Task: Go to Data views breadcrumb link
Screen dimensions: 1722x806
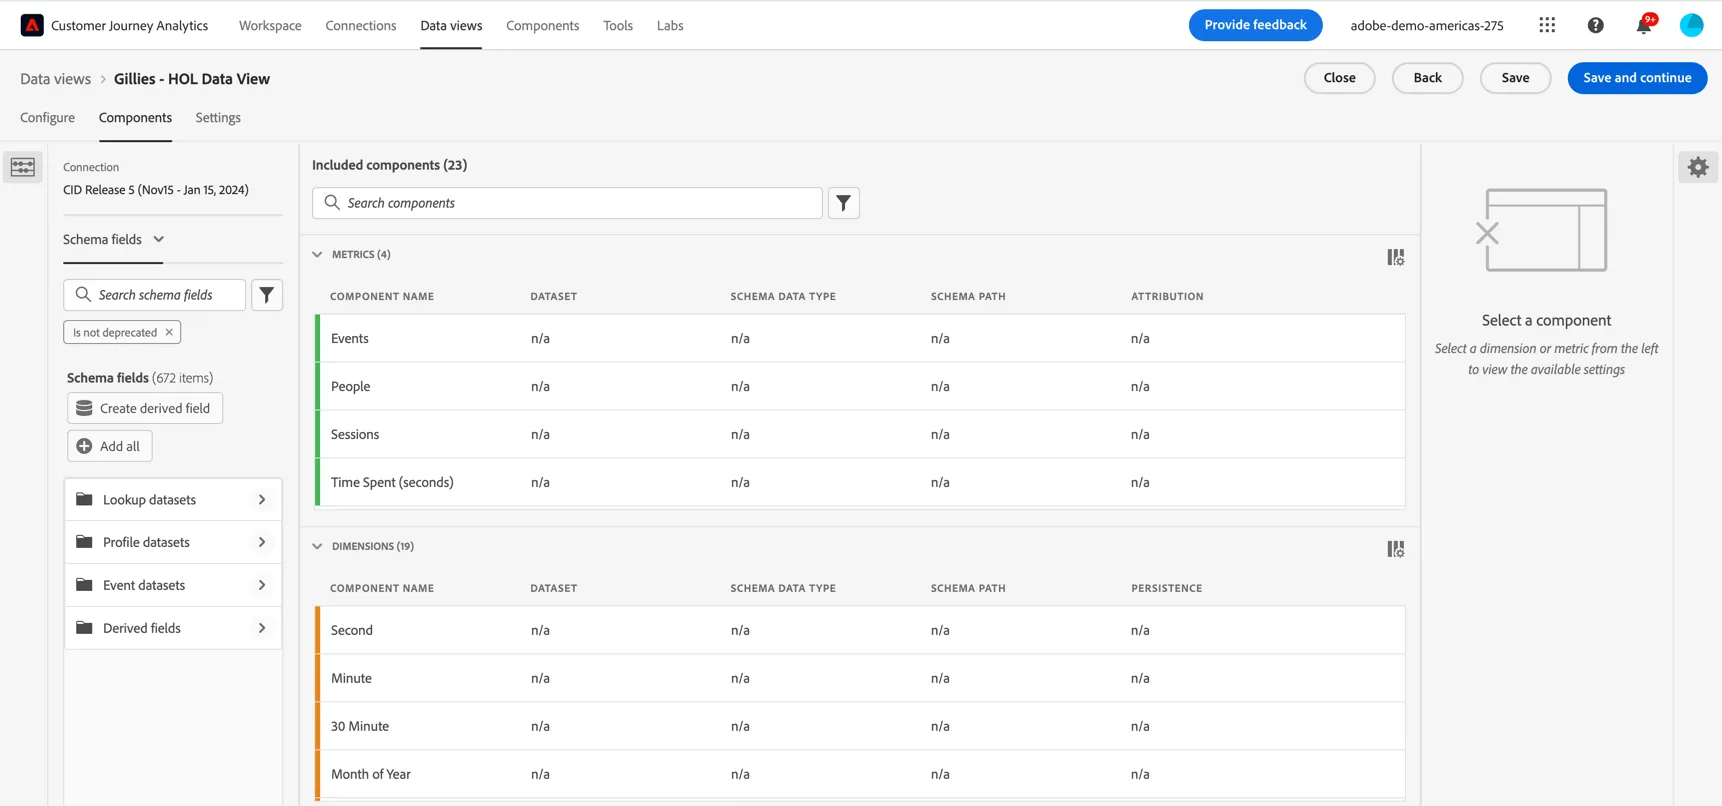Action: [55, 79]
